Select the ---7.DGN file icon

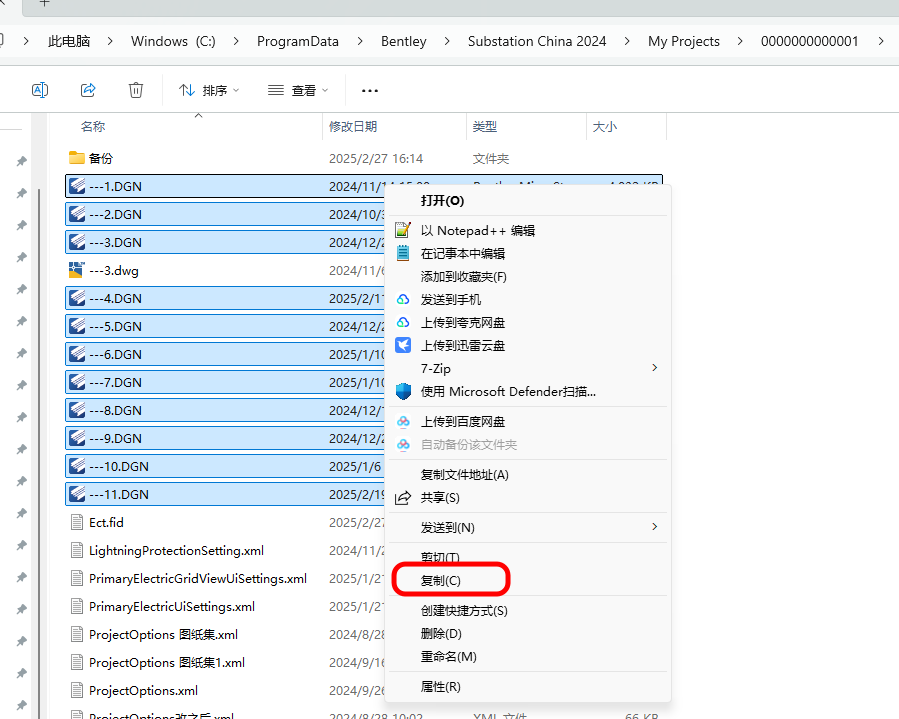coord(77,382)
